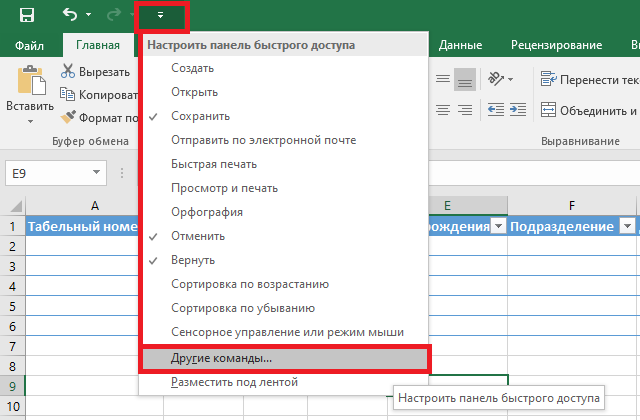Viewport: 640px width, 420px height.
Task: Toggle Сортировка по возрастанию item
Action: pos(284,284)
